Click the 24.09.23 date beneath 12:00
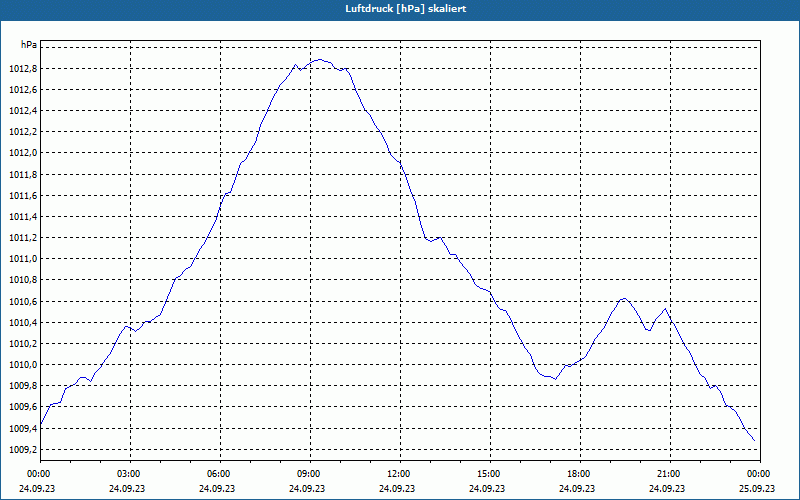 click(397, 488)
